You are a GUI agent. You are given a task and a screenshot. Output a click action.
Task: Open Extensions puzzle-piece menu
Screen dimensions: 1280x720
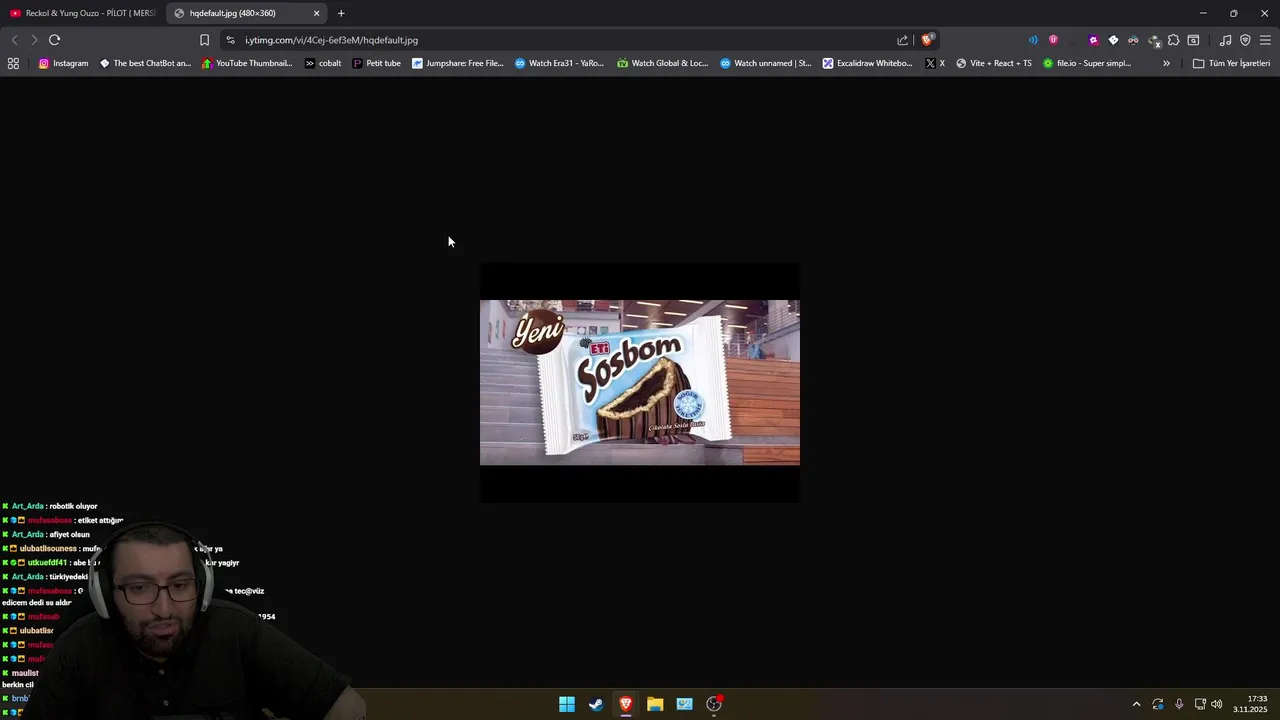(x=1174, y=40)
